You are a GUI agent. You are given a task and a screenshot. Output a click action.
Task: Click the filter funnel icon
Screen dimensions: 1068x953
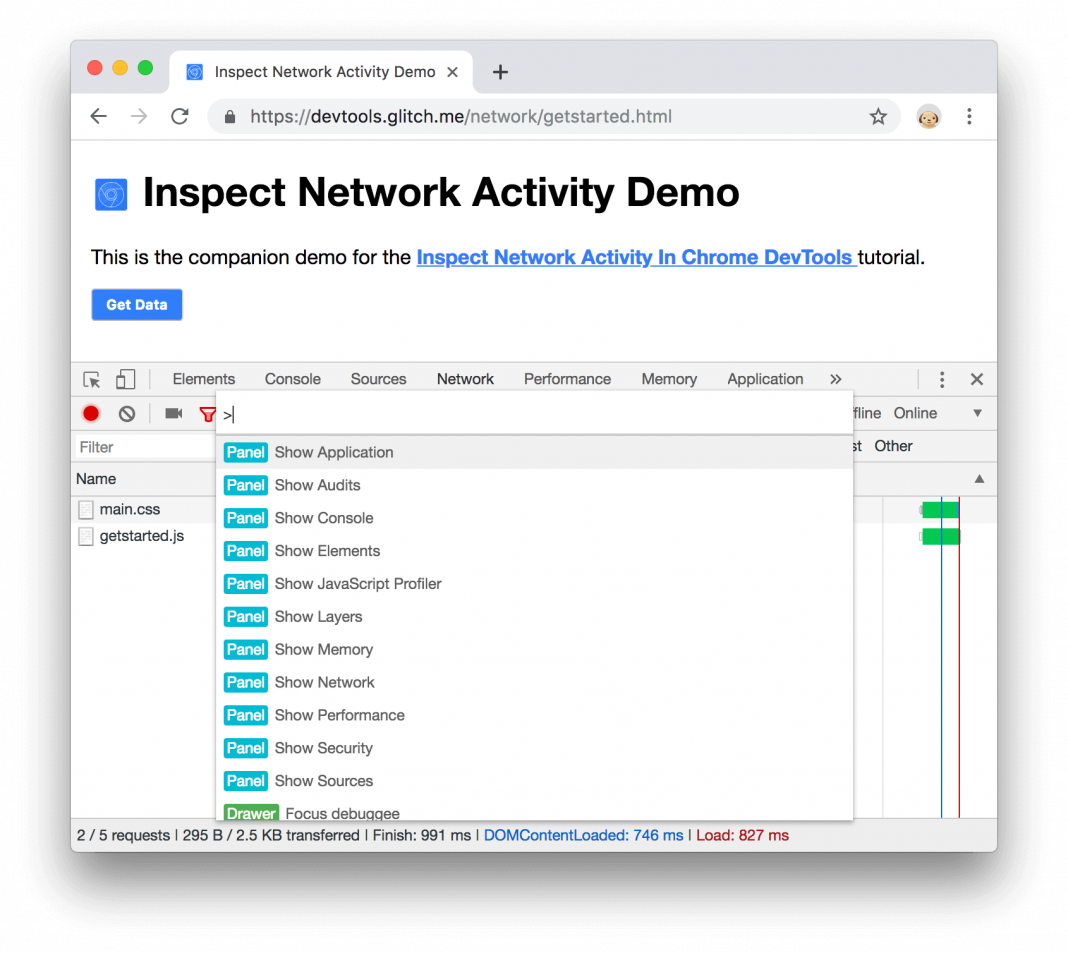[207, 413]
